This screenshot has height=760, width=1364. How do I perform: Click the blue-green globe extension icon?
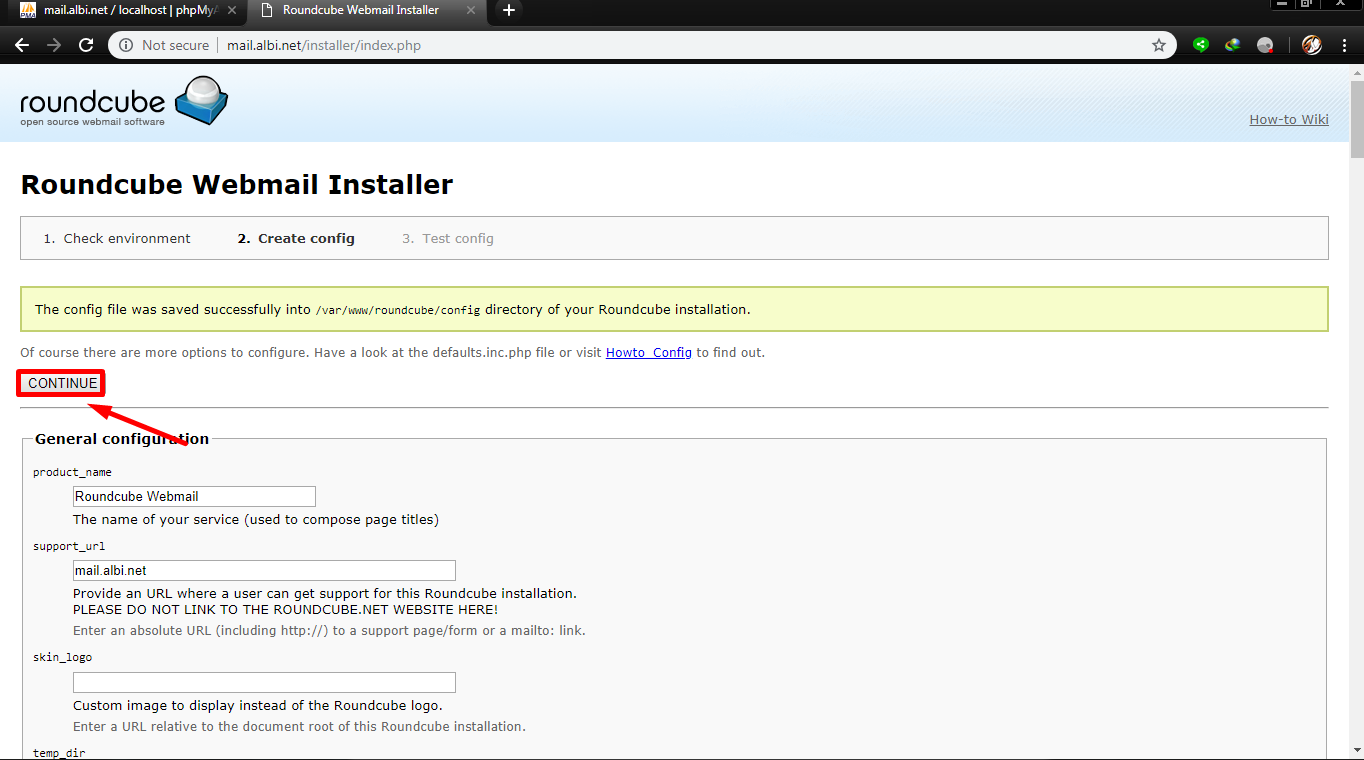pos(1233,45)
